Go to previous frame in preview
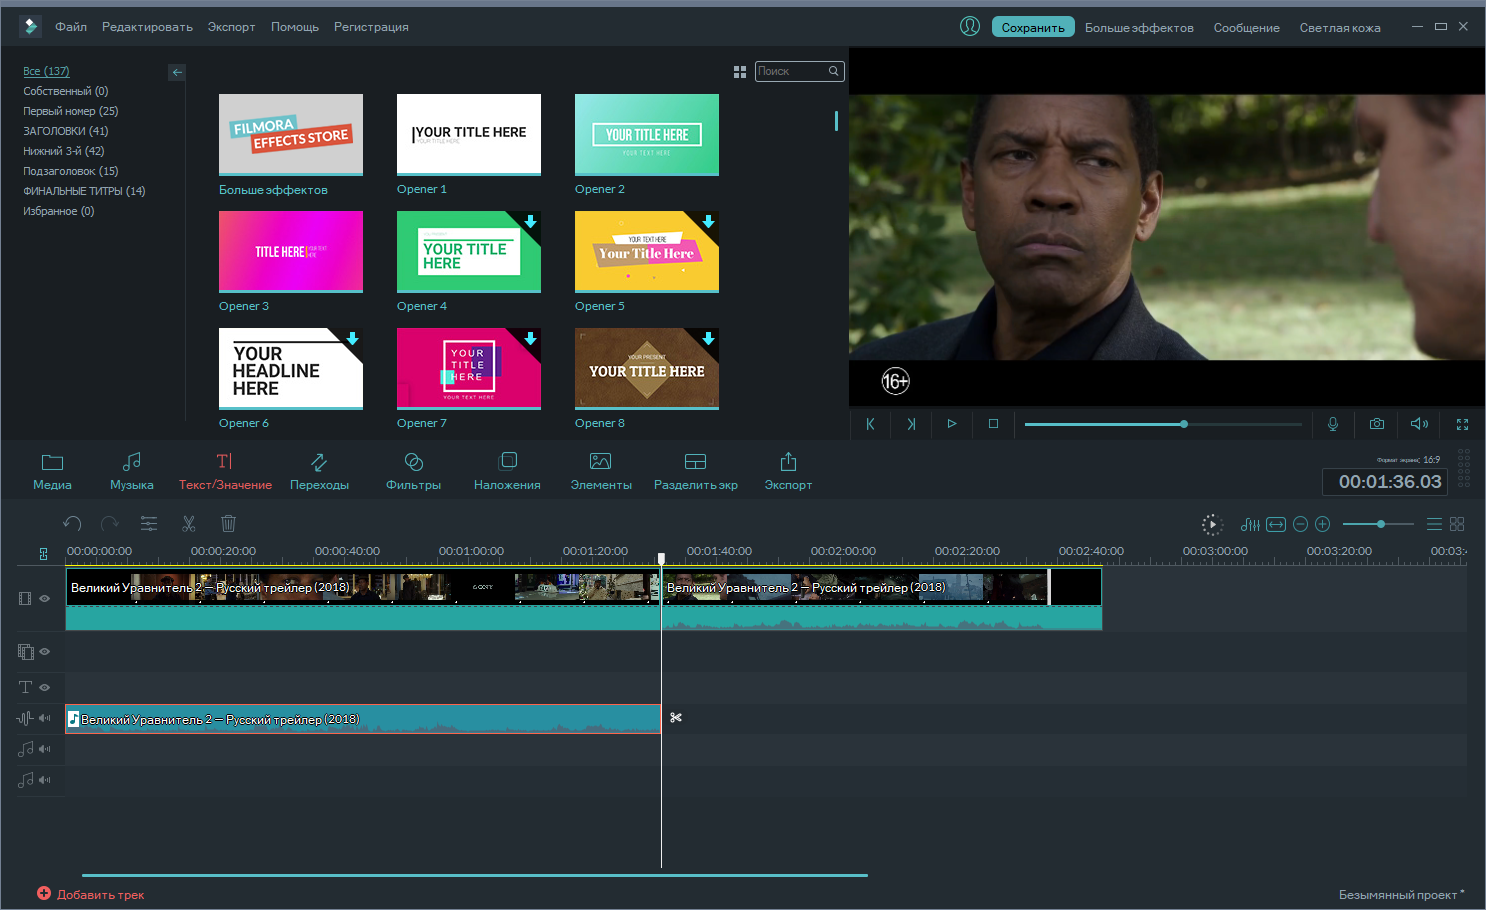The width and height of the screenshot is (1486, 910). pos(870,424)
